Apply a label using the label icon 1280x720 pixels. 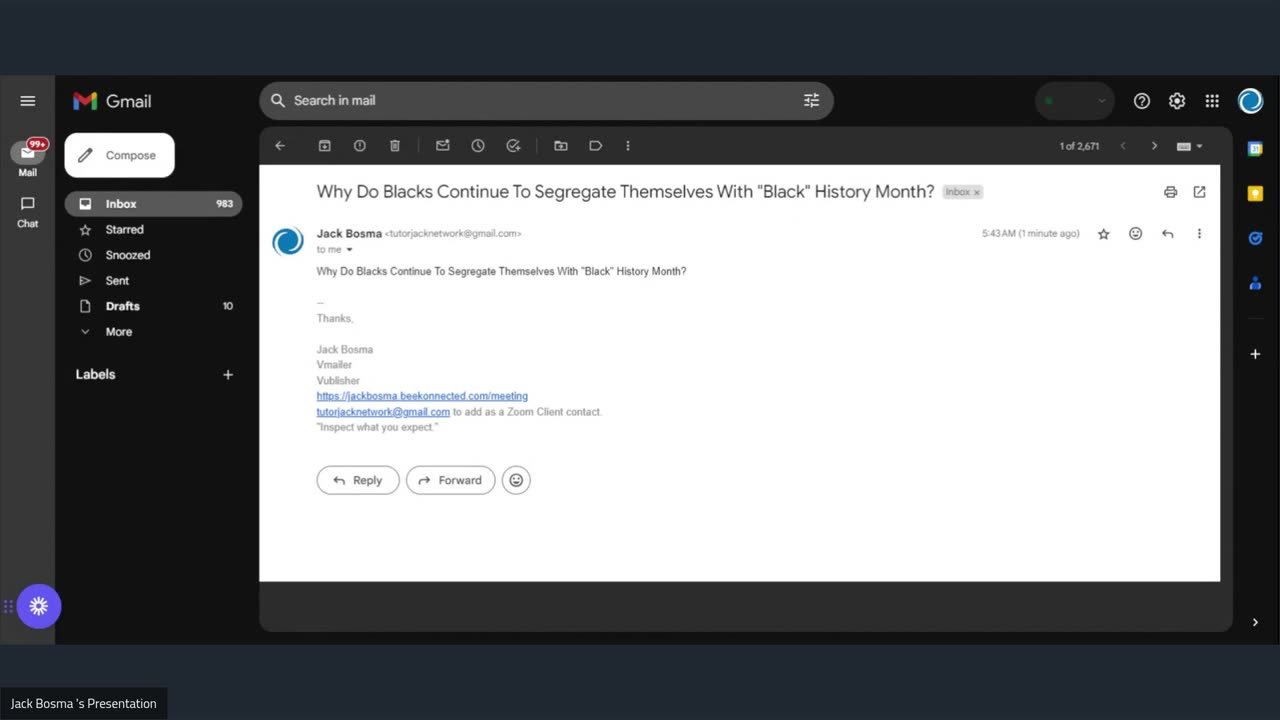[596, 146]
